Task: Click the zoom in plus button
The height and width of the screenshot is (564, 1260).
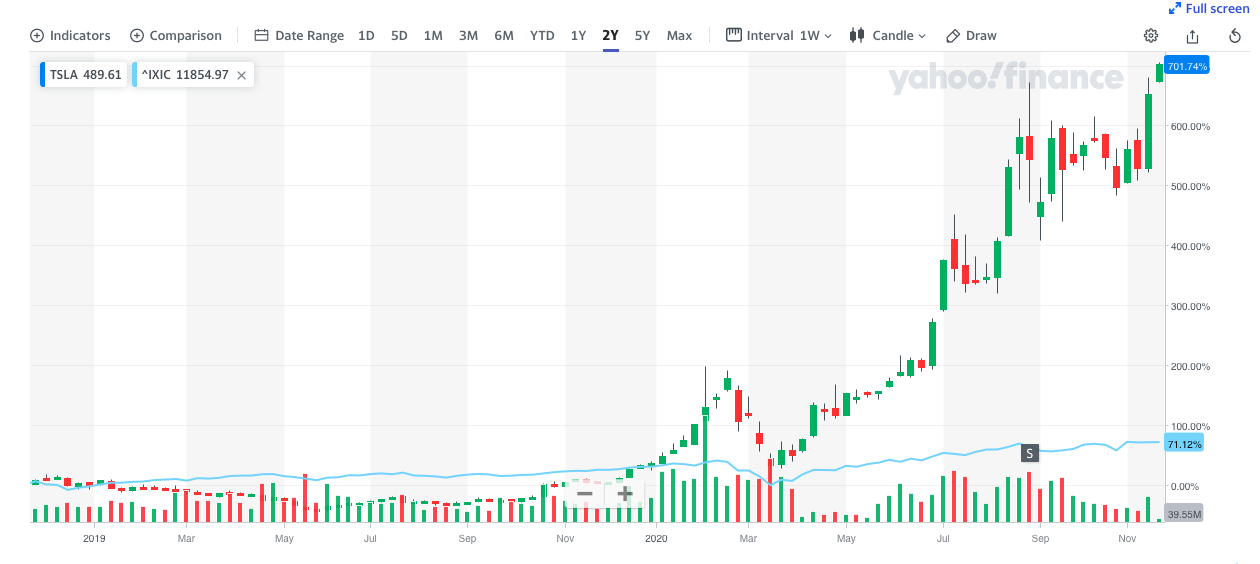Action: click(x=625, y=493)
